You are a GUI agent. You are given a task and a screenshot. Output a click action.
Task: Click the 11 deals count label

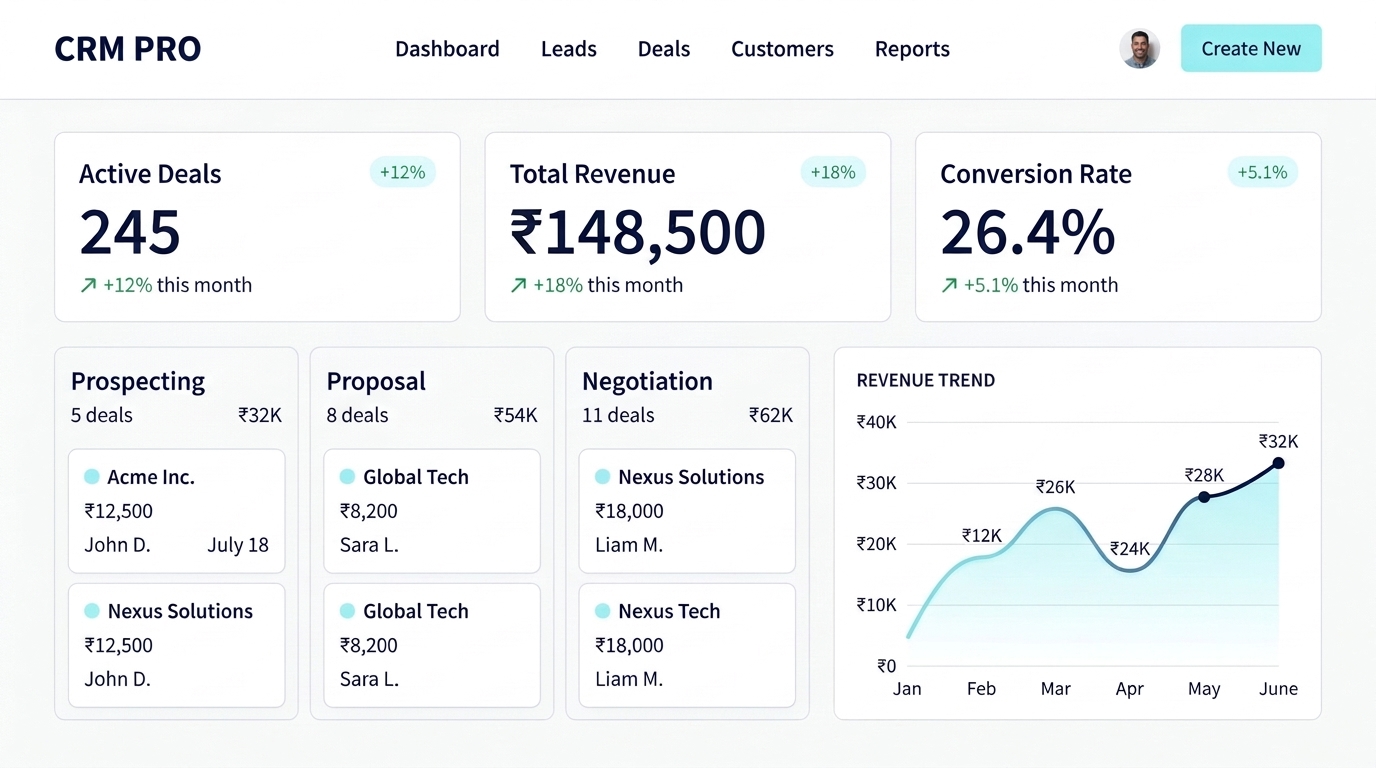click(618, 415)
